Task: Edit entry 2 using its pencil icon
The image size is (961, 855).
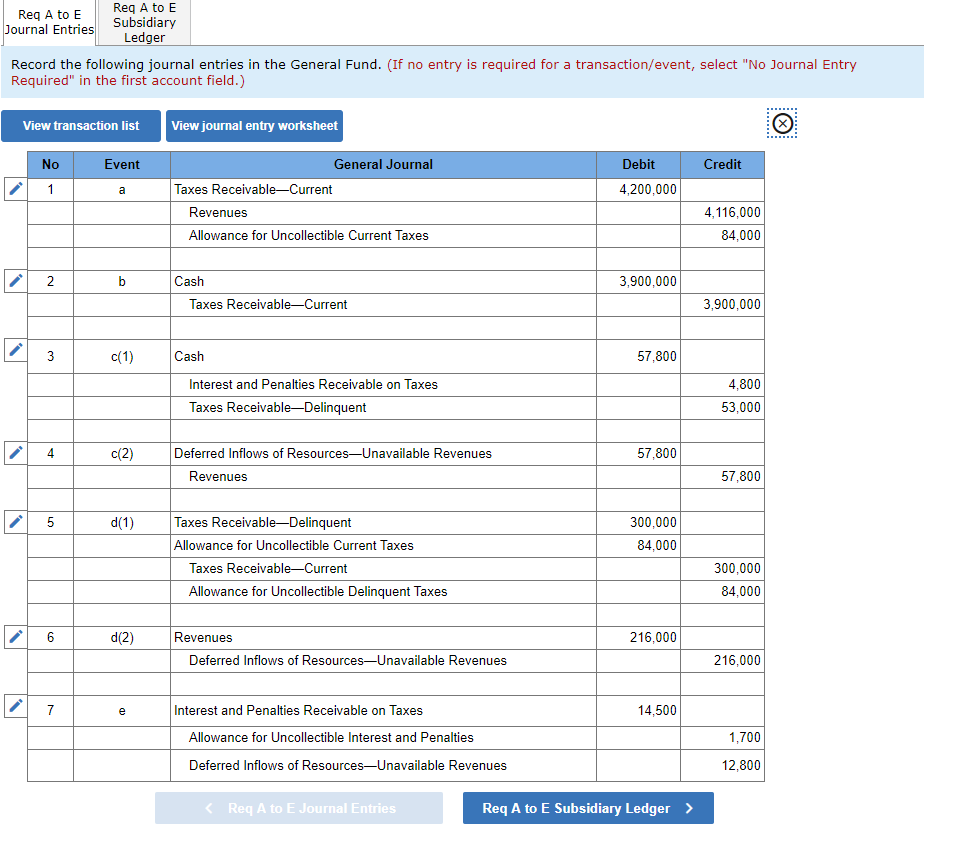Action: click(x=13, y=280)
